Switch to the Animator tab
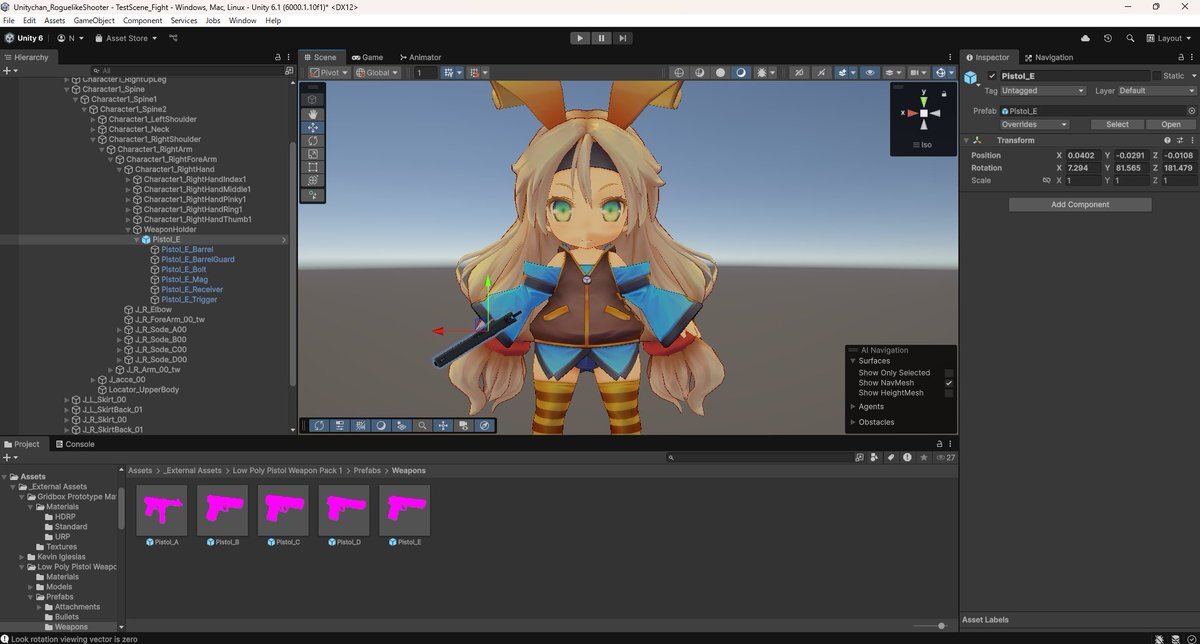The image size is (1200, 644). [x=420, y=57]
